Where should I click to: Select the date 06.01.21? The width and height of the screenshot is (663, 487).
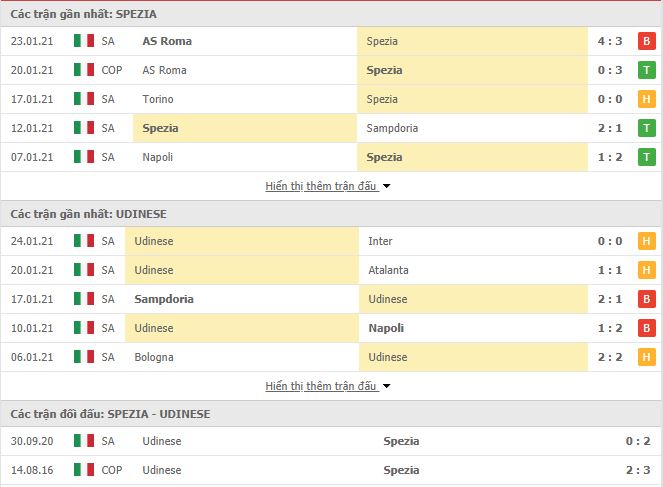tap(32, 357)
